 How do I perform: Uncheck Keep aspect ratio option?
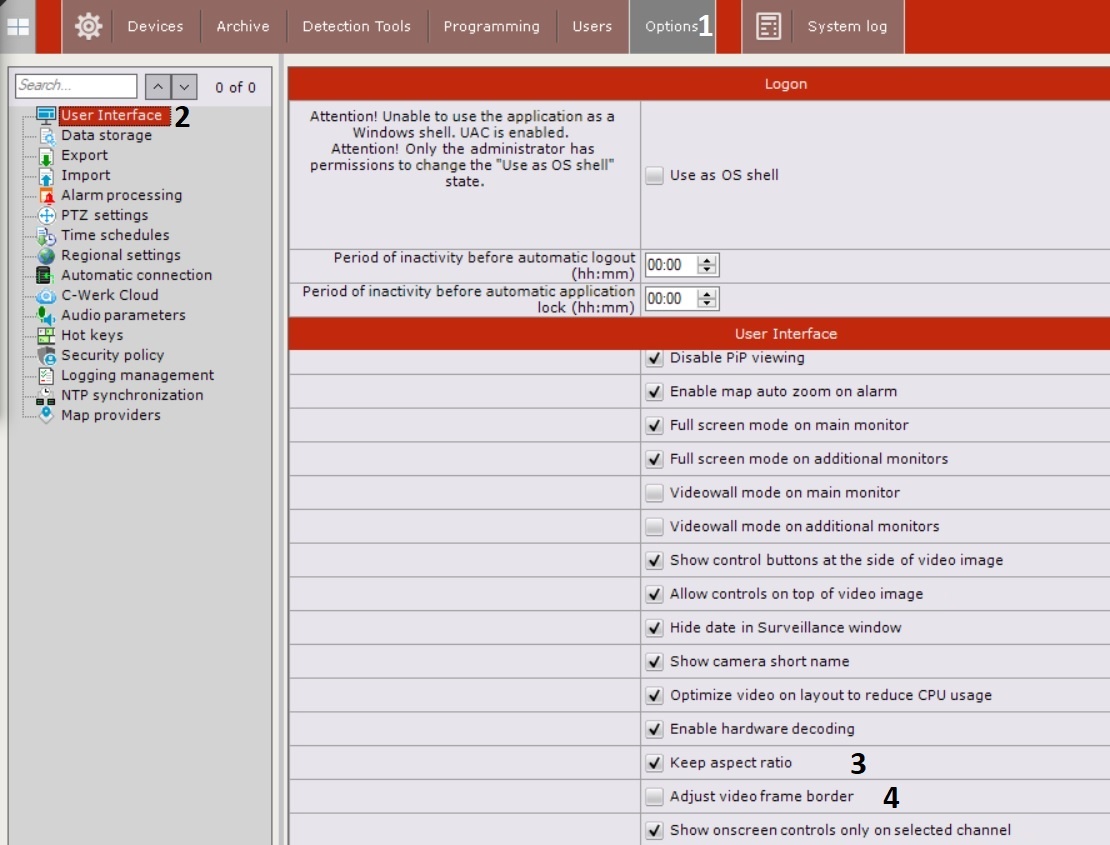tap(654, 763)
